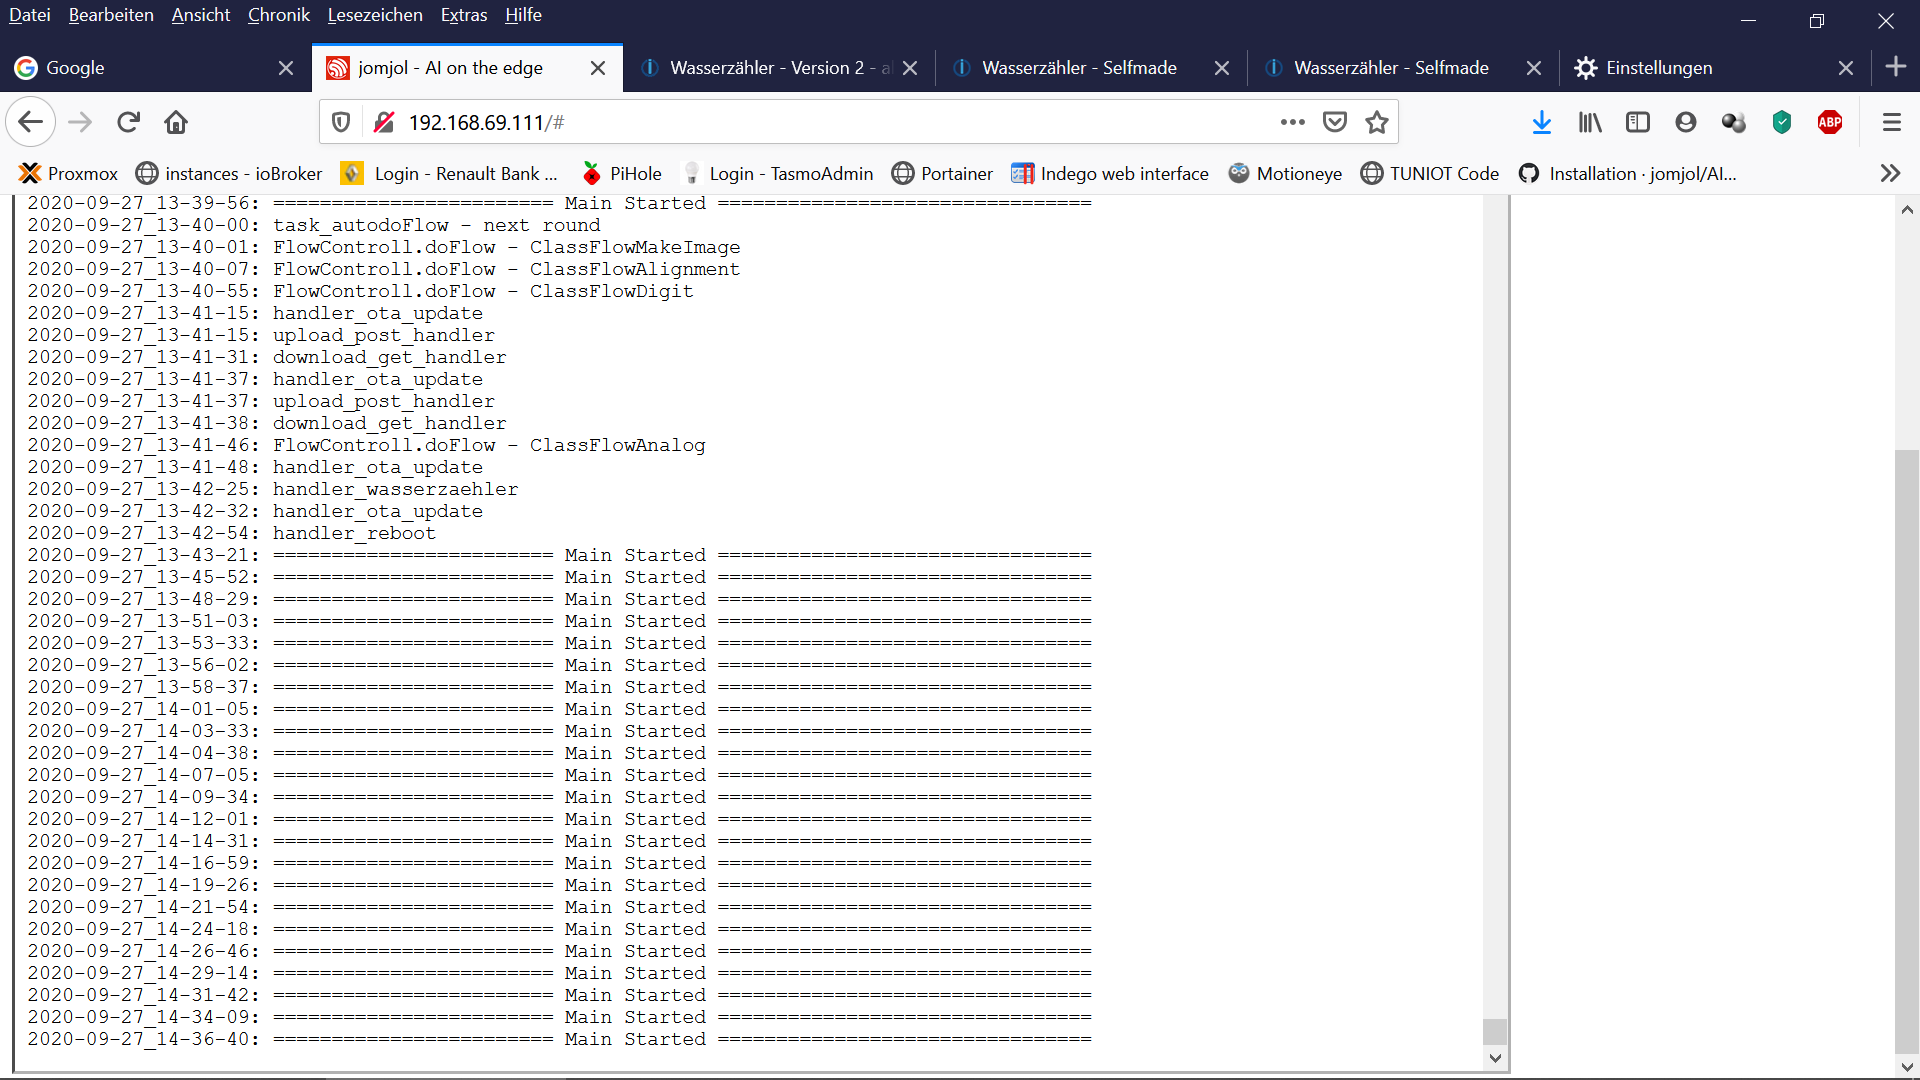Viewport: 1920px width, 1080px height.
Task: Open the downloads panel
Action: click(1542, 122)
